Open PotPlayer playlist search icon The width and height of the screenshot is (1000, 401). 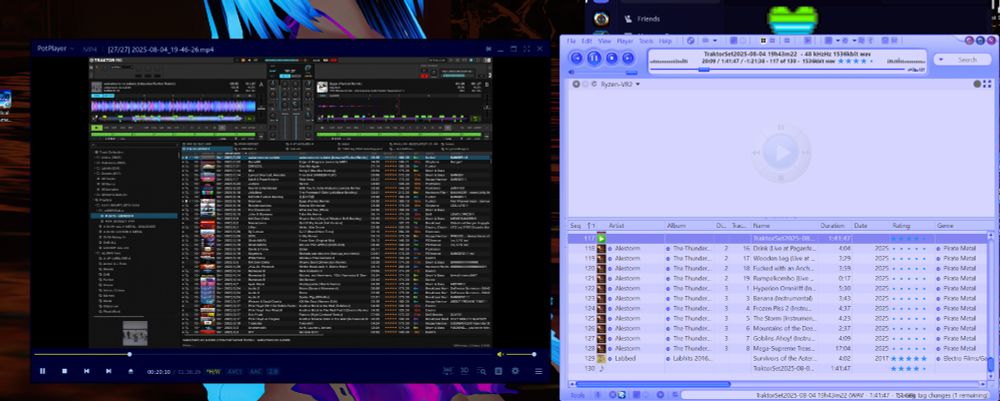(x=482, y=371)
